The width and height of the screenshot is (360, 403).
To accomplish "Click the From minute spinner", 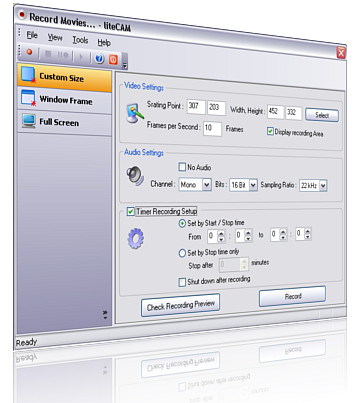I will pos(244,236).
